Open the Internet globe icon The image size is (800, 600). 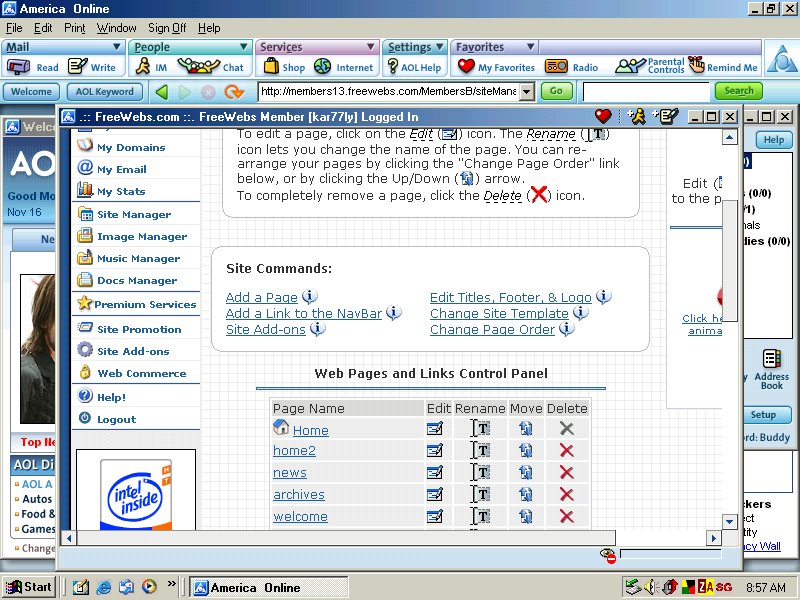322,66
